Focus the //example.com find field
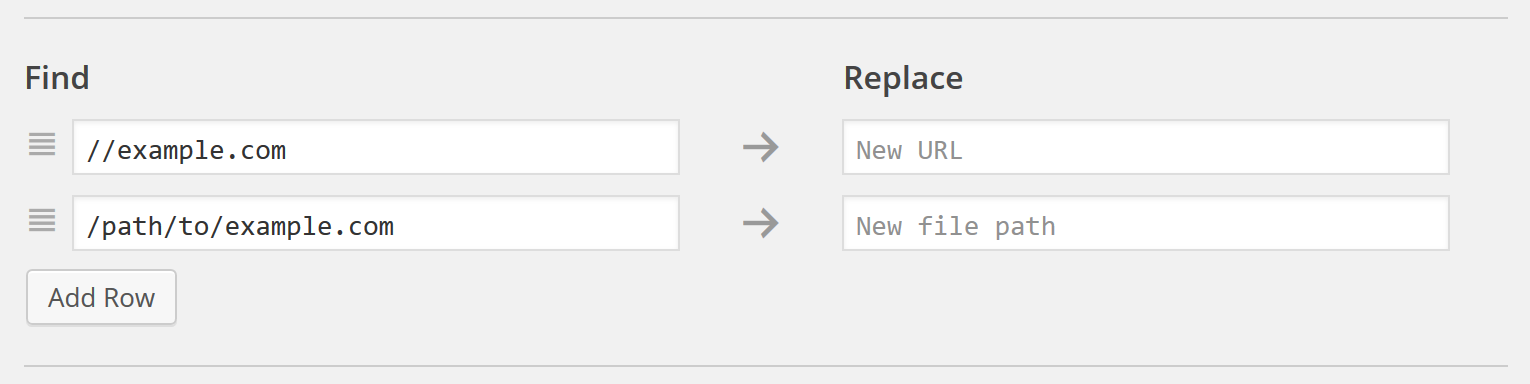1530x384 pixels. coord(376,147)
